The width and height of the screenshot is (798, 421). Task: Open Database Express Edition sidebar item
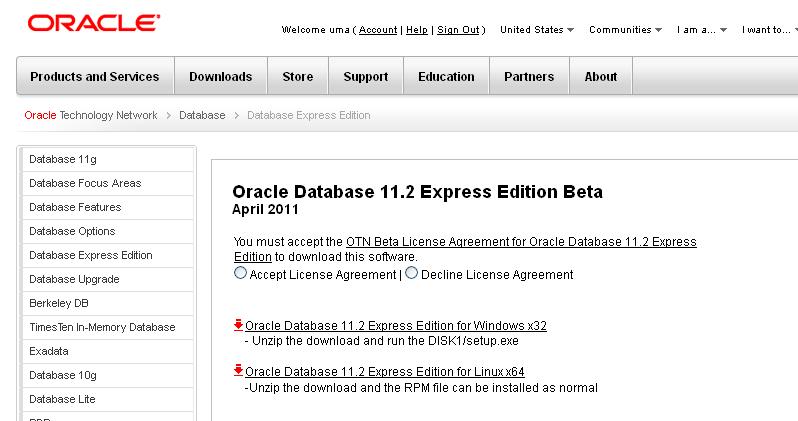pyautogui.click(x=91, y=255)
